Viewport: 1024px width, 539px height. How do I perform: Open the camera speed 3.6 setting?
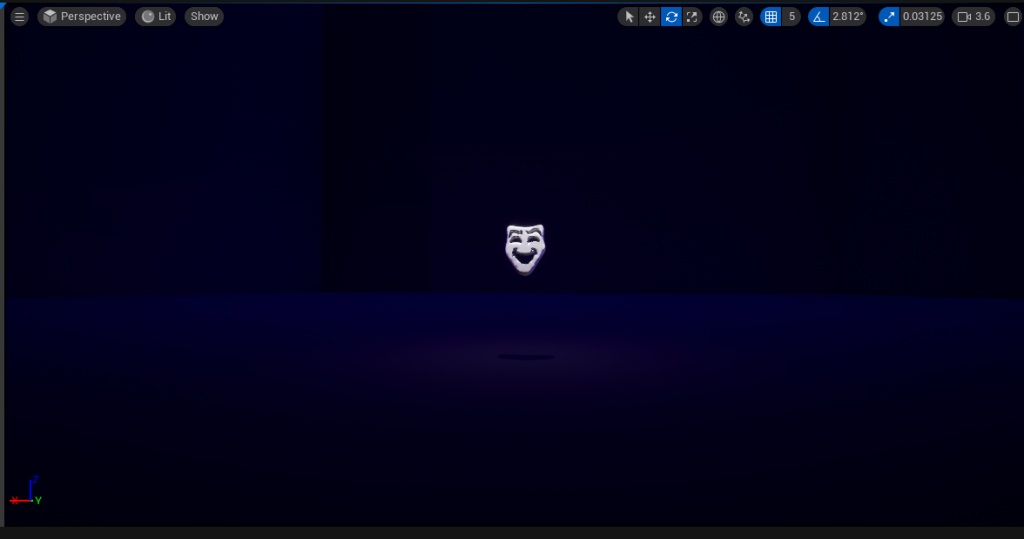[x=973, y=16]
